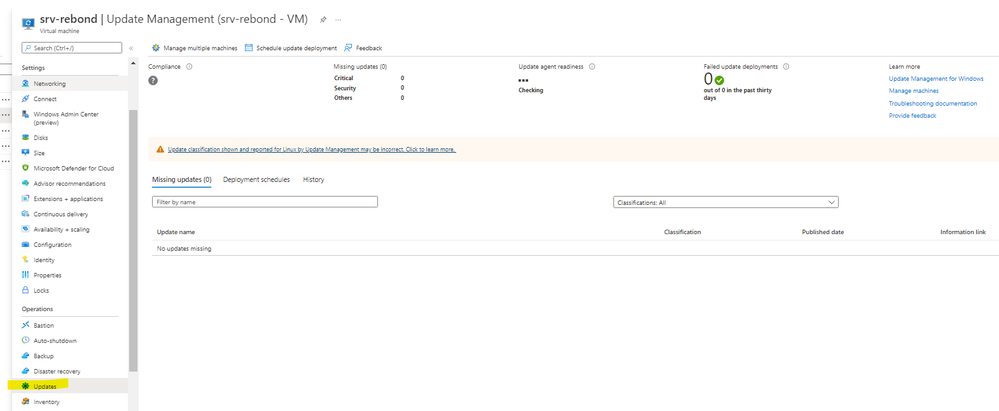Click the Auto-shutdown clock icon
This screenshot has height=411, width=999.
25,340
